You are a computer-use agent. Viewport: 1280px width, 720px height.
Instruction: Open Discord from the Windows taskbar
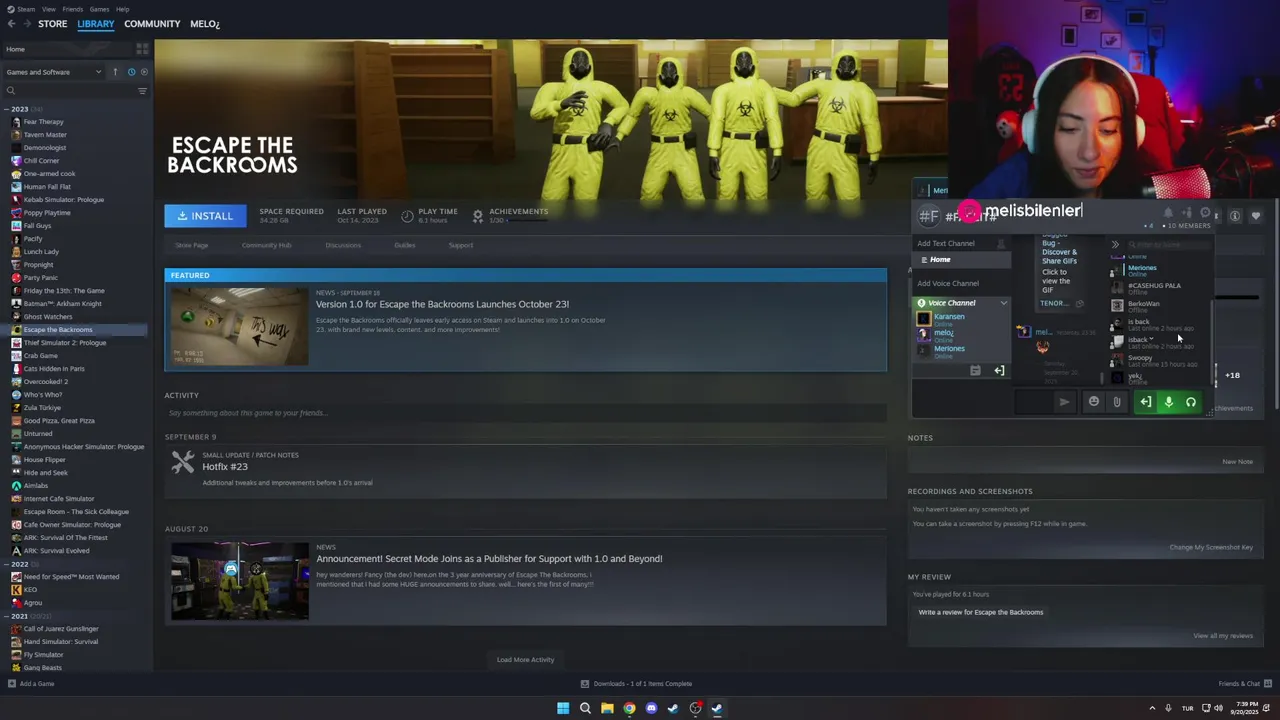[x=651, y=708]
